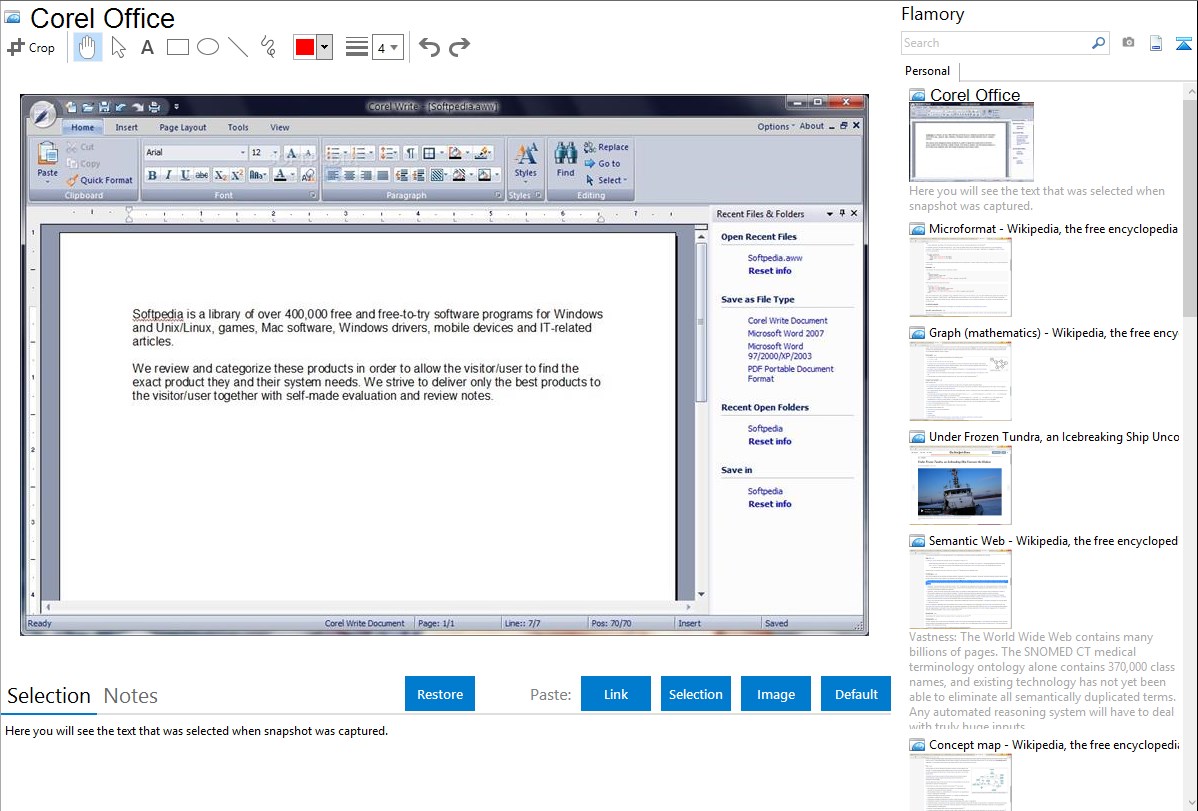Click the magnifier search icon

click(1099, 43)
